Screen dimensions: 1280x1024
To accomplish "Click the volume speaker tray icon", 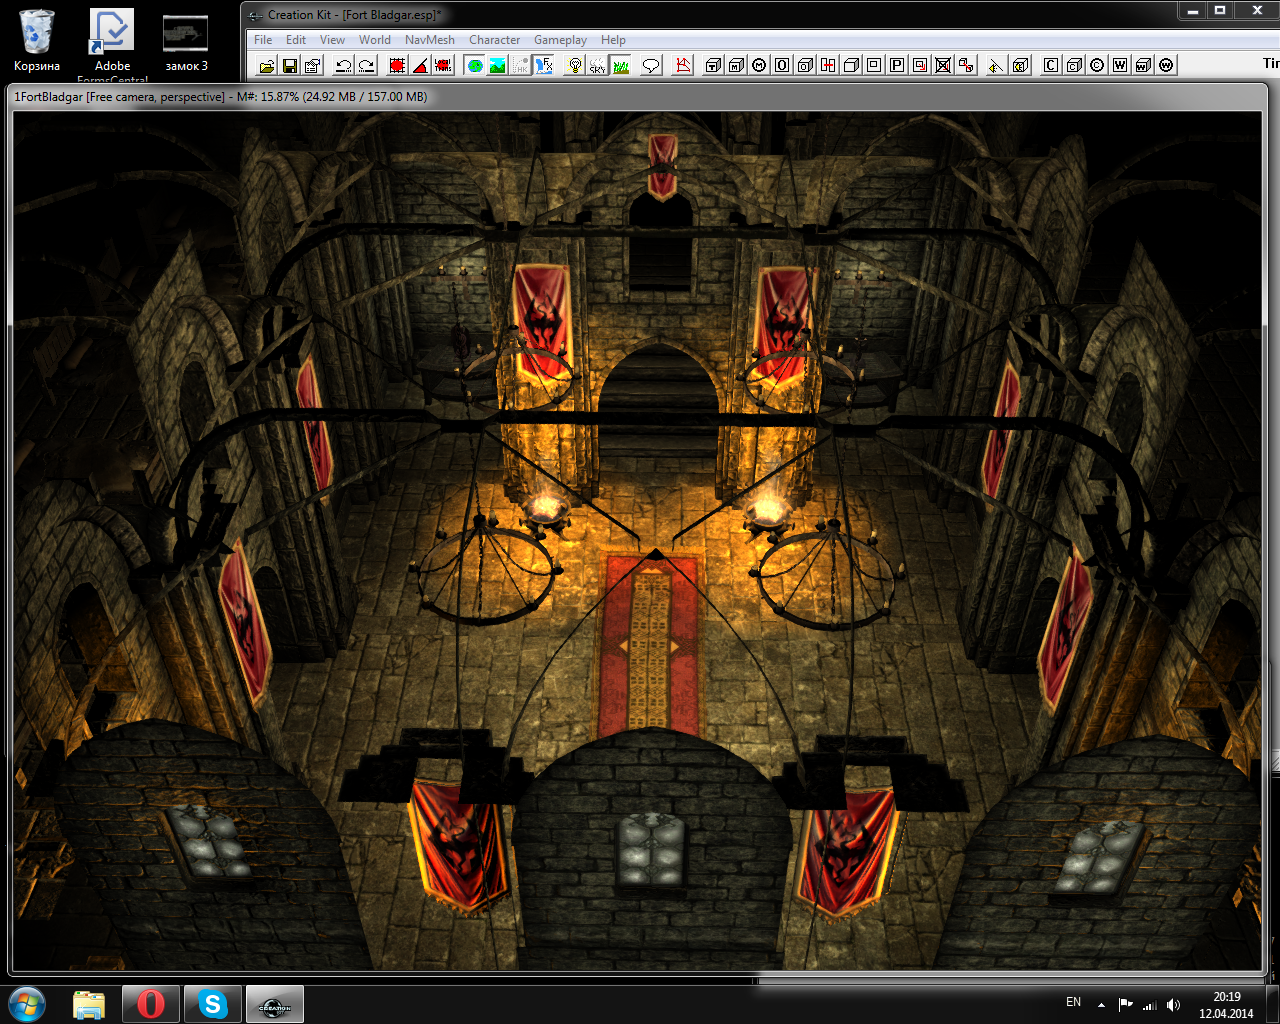I will point(1174,1004).
